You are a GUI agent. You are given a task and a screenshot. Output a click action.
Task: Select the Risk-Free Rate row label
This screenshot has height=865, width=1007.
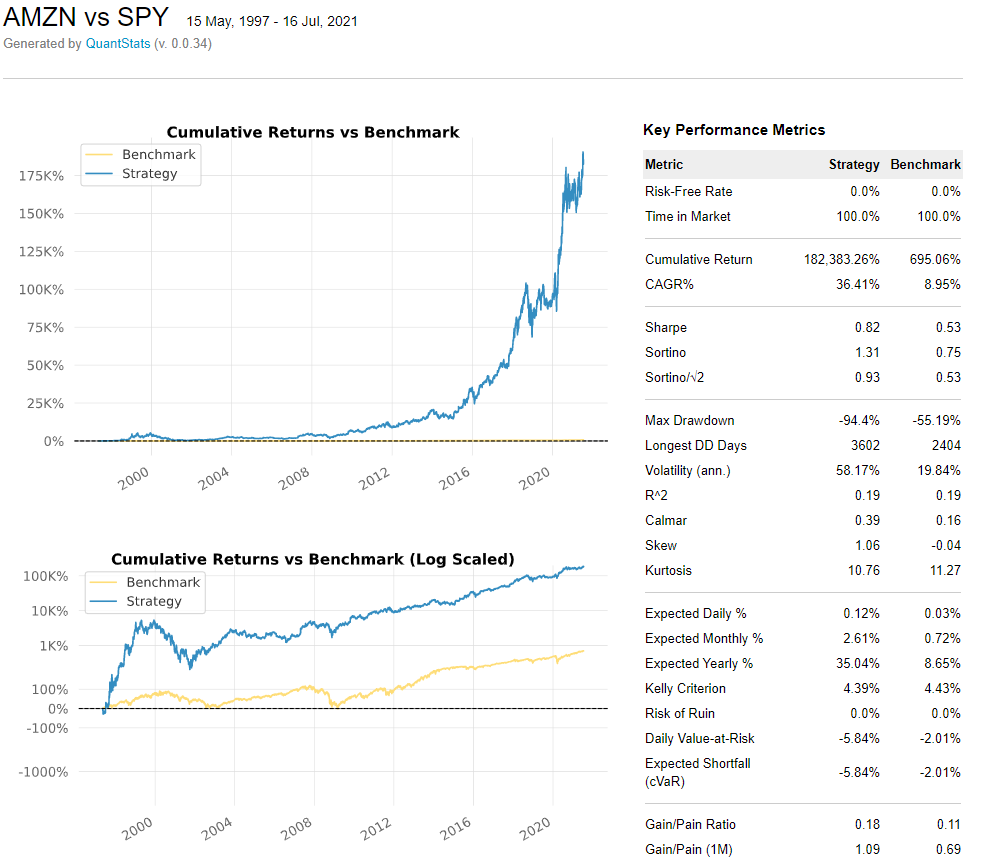(688, 191)
